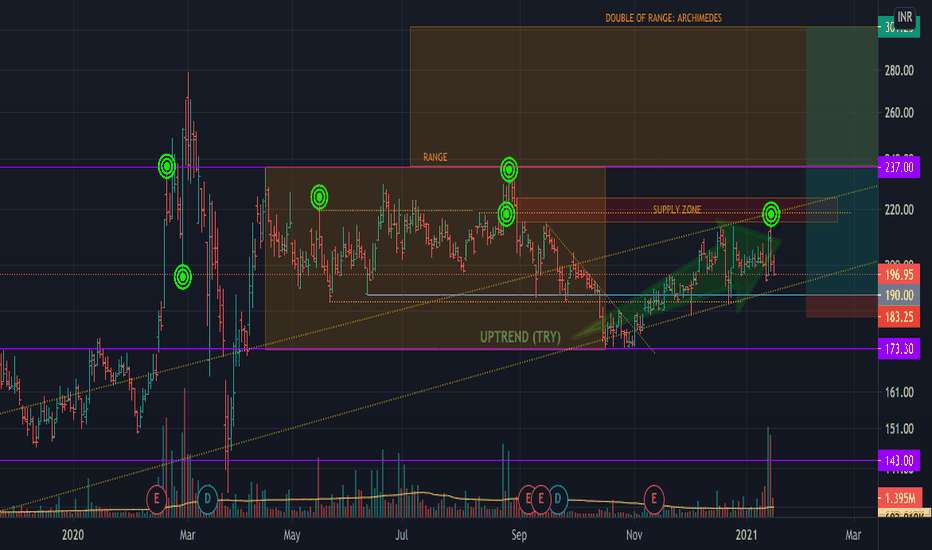Open dividend D marker near March 2020
The image size is (932, 550).
207,498
